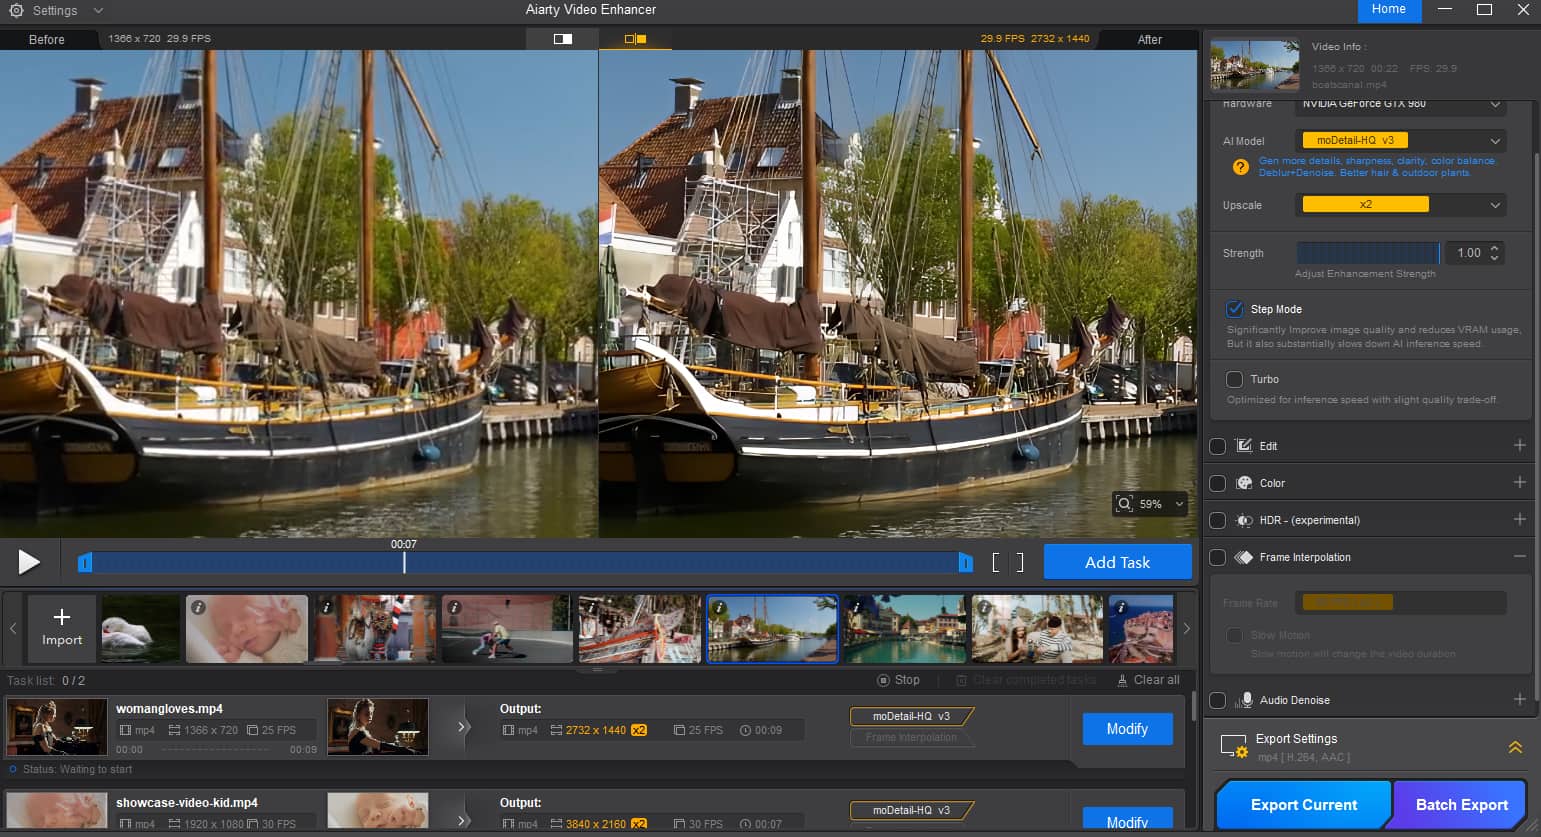Click the Batch Export button
The width and height of the screenshot is (1541, 837).
1459,804
